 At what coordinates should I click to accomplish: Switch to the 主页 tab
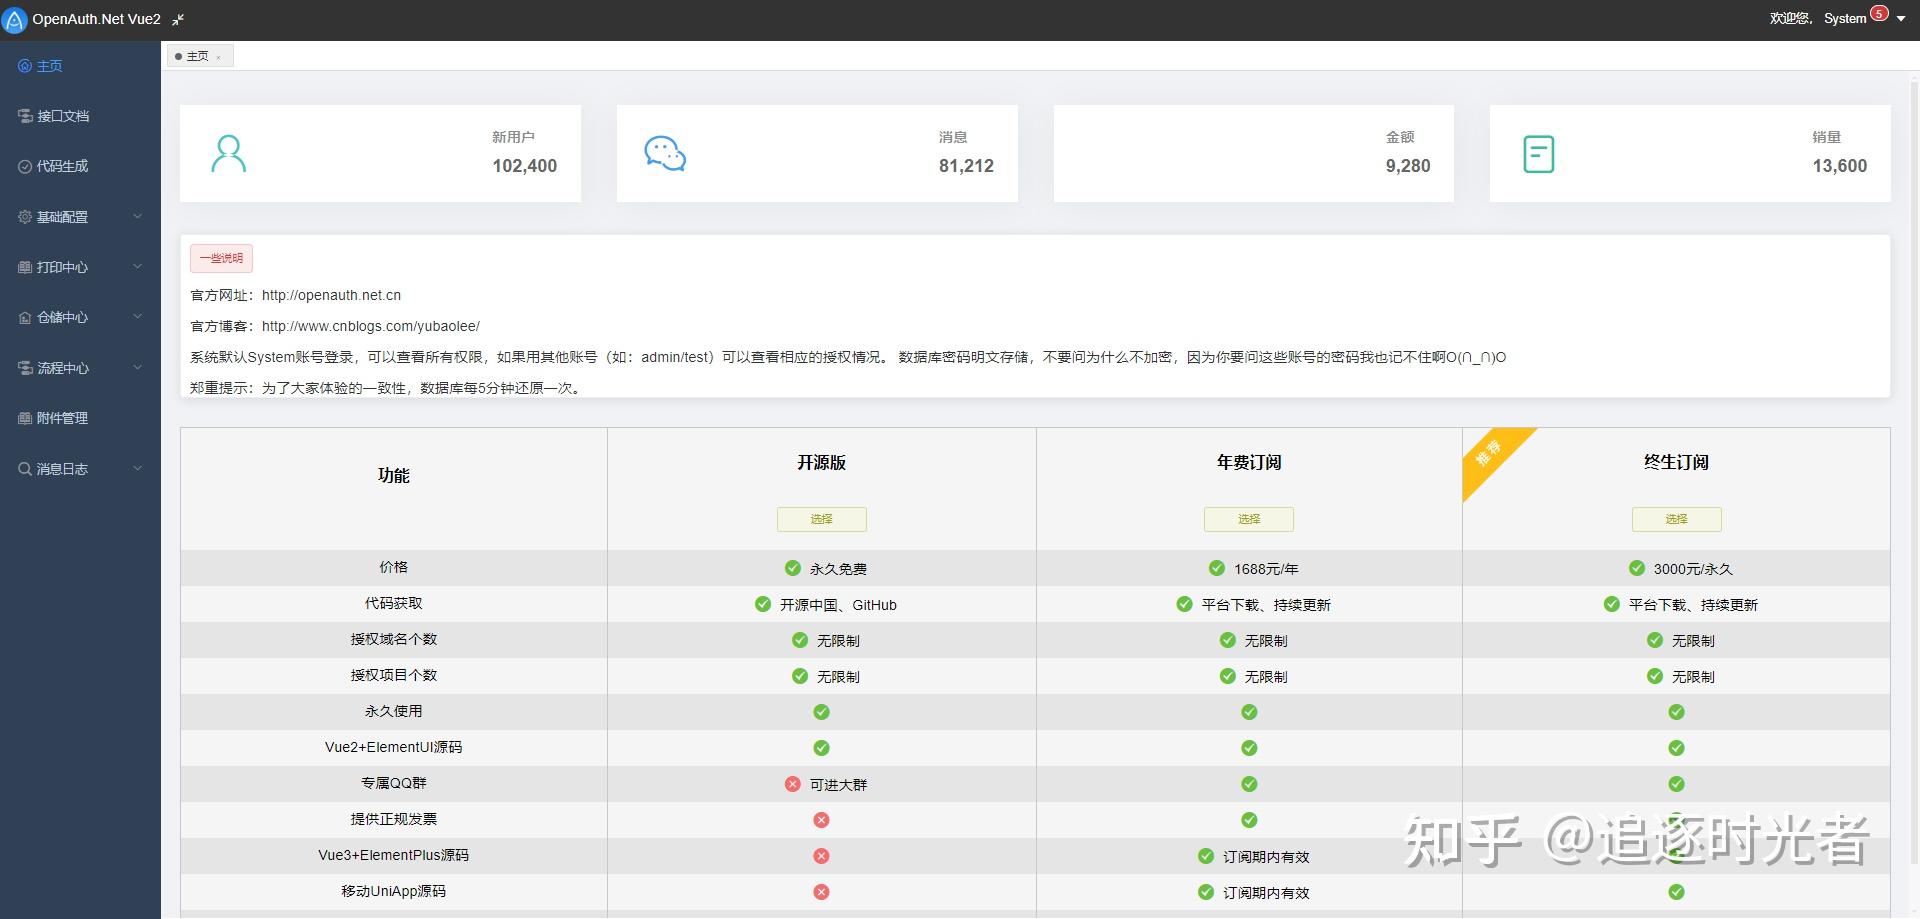coord(197,55)
